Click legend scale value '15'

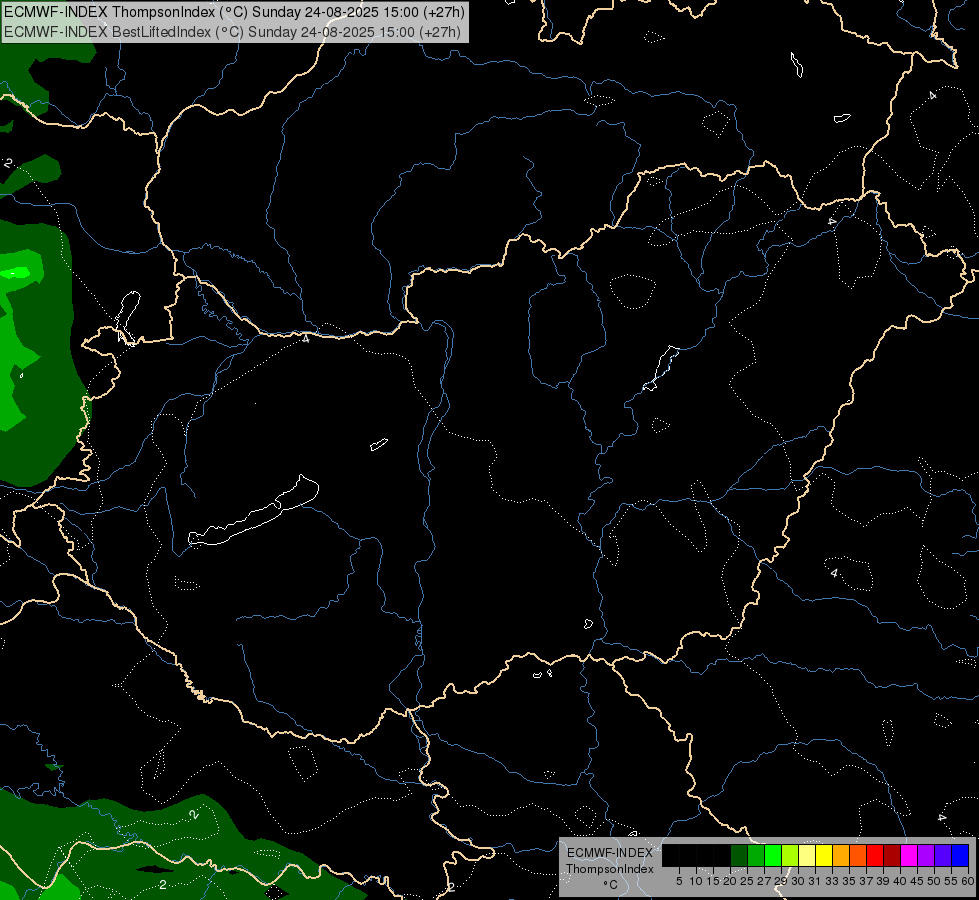tap(713, 881)
